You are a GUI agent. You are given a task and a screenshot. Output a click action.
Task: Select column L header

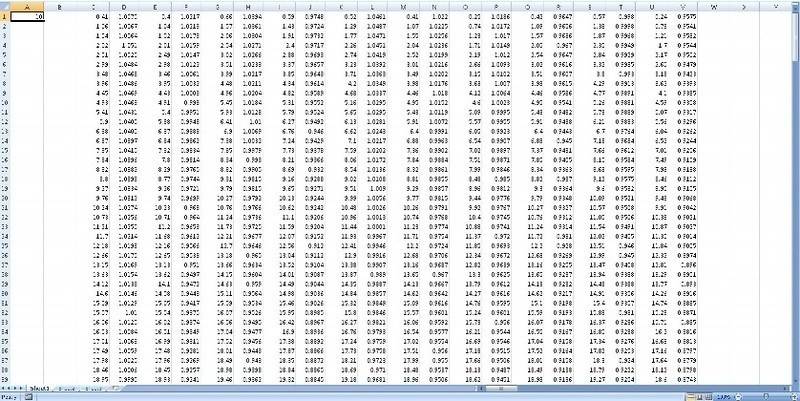pos(372,7)
